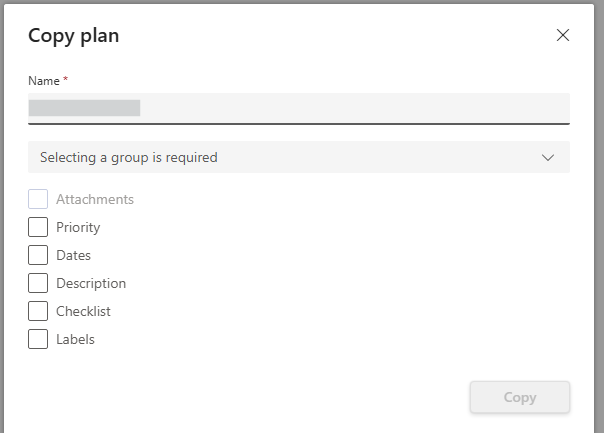Select the highlighted plan name text

84,108
